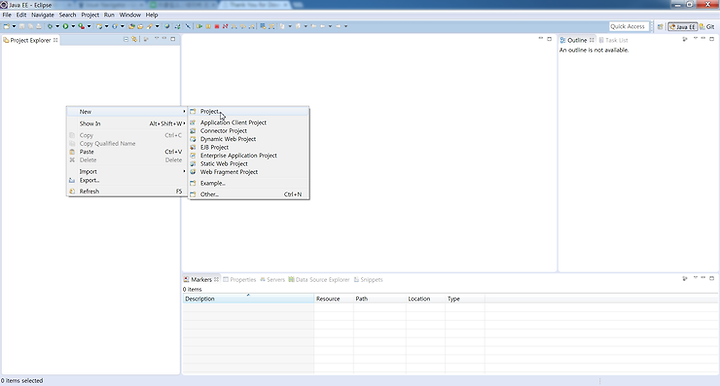
Task: Open the Outline view menu arrow
Action: click(695, 39)
